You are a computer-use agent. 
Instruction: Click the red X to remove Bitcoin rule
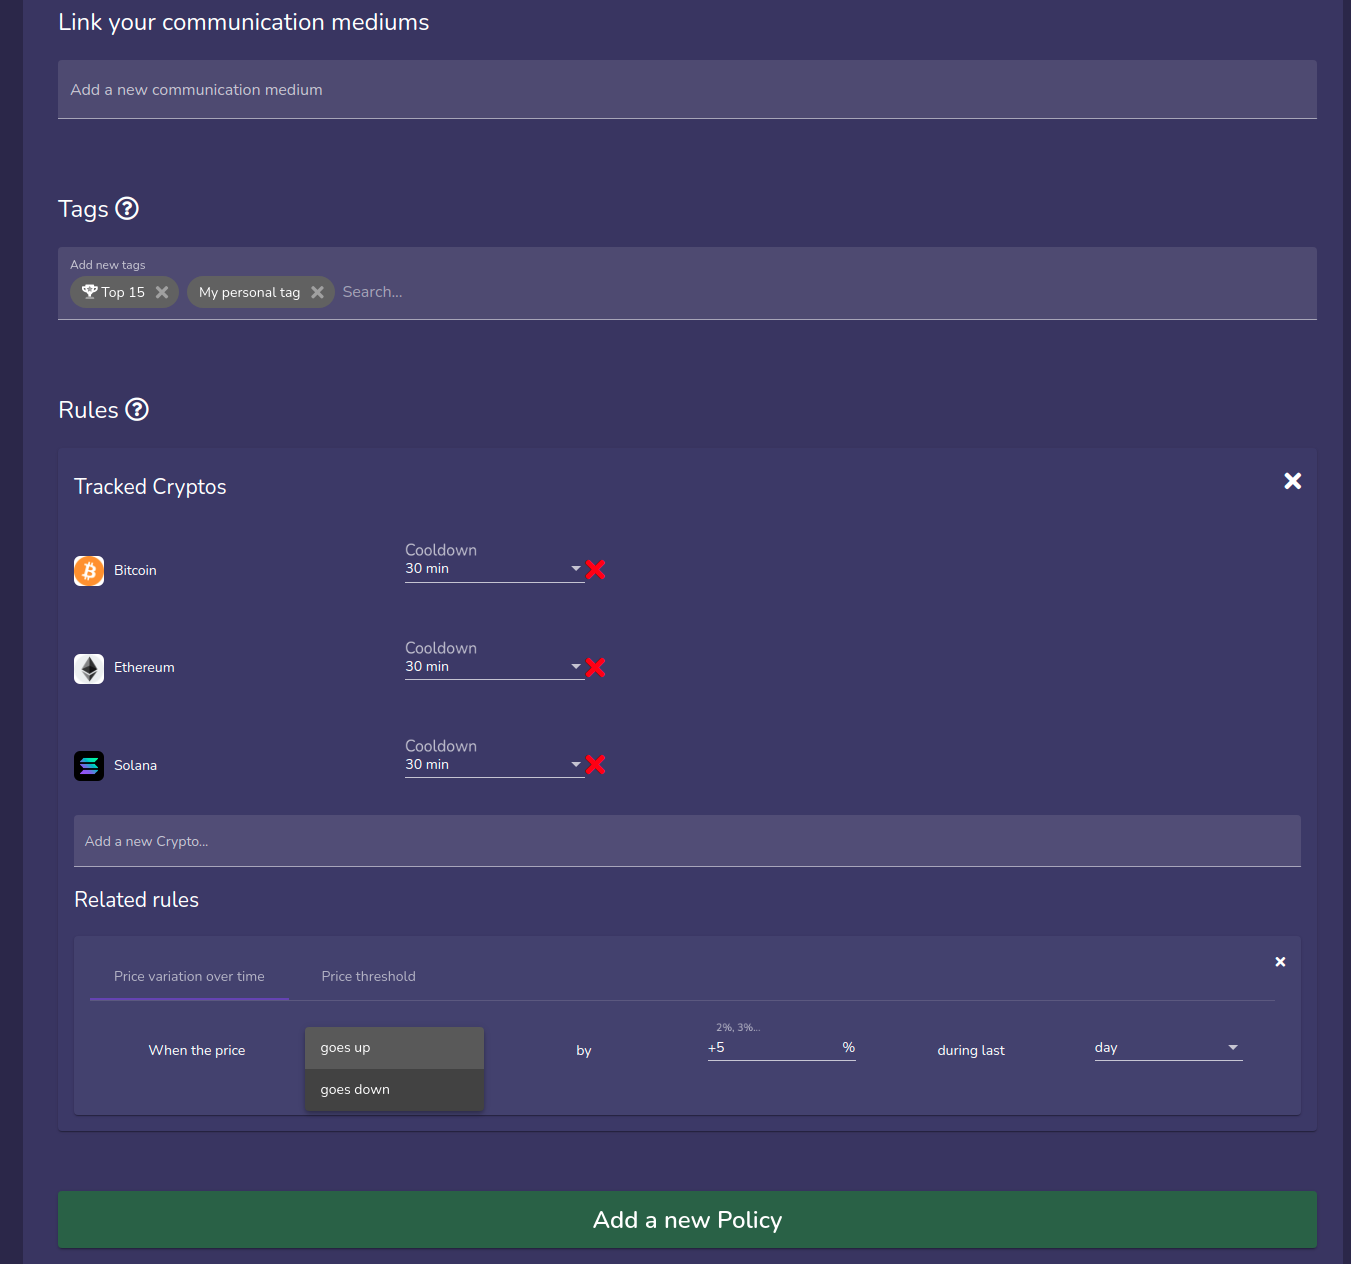click(x=595, y=570)
